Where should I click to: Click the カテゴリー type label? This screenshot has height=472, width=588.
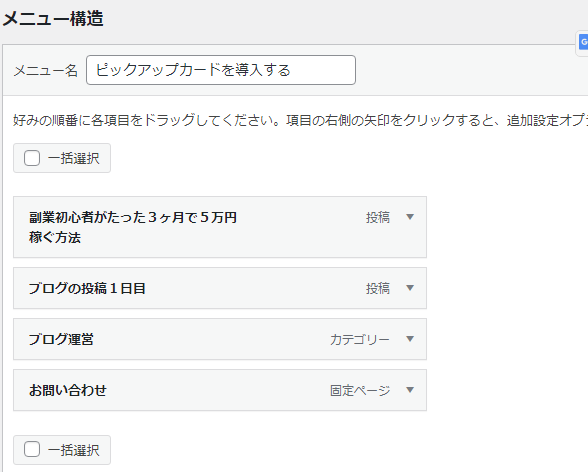(360, 339)
